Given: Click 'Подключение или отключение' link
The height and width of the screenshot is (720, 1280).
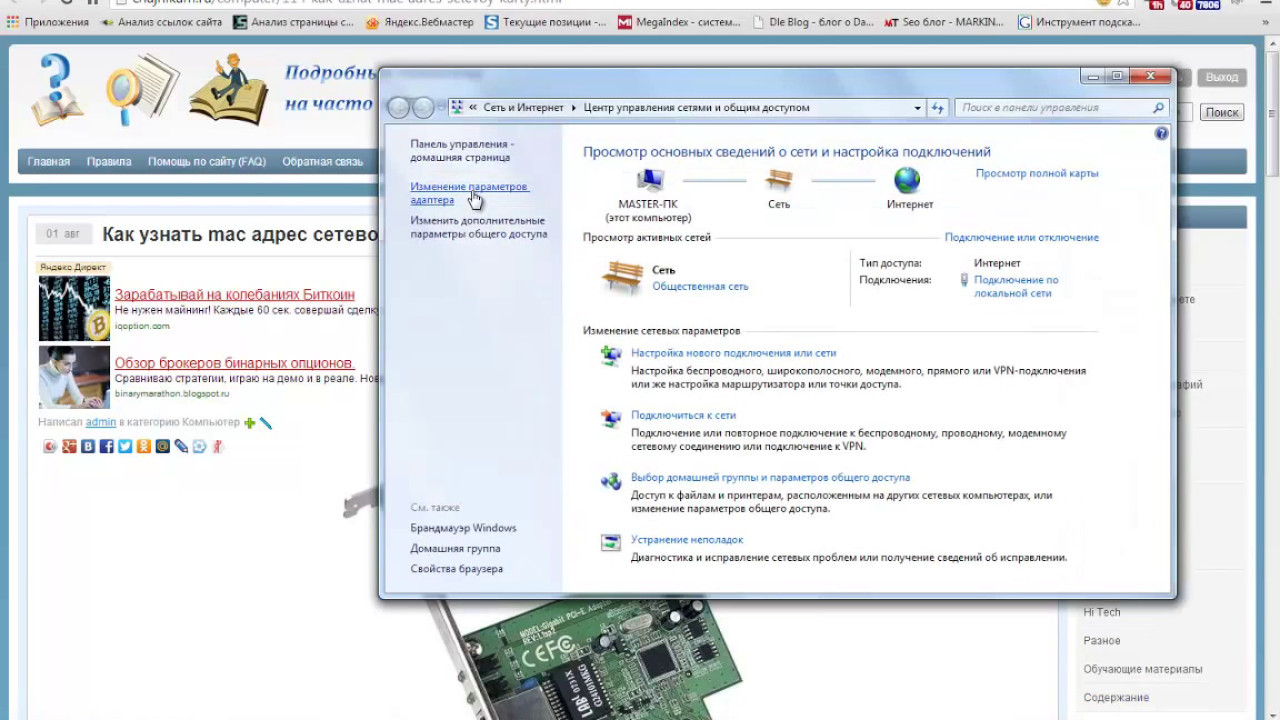Looking at the screenshot, I should (1021, 237).
